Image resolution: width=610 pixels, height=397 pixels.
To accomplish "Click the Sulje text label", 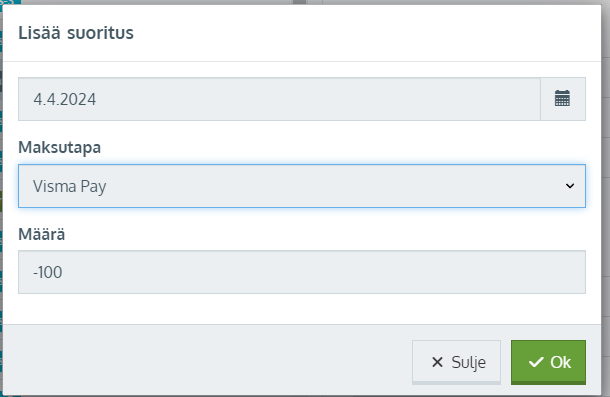I will [468, 363].
